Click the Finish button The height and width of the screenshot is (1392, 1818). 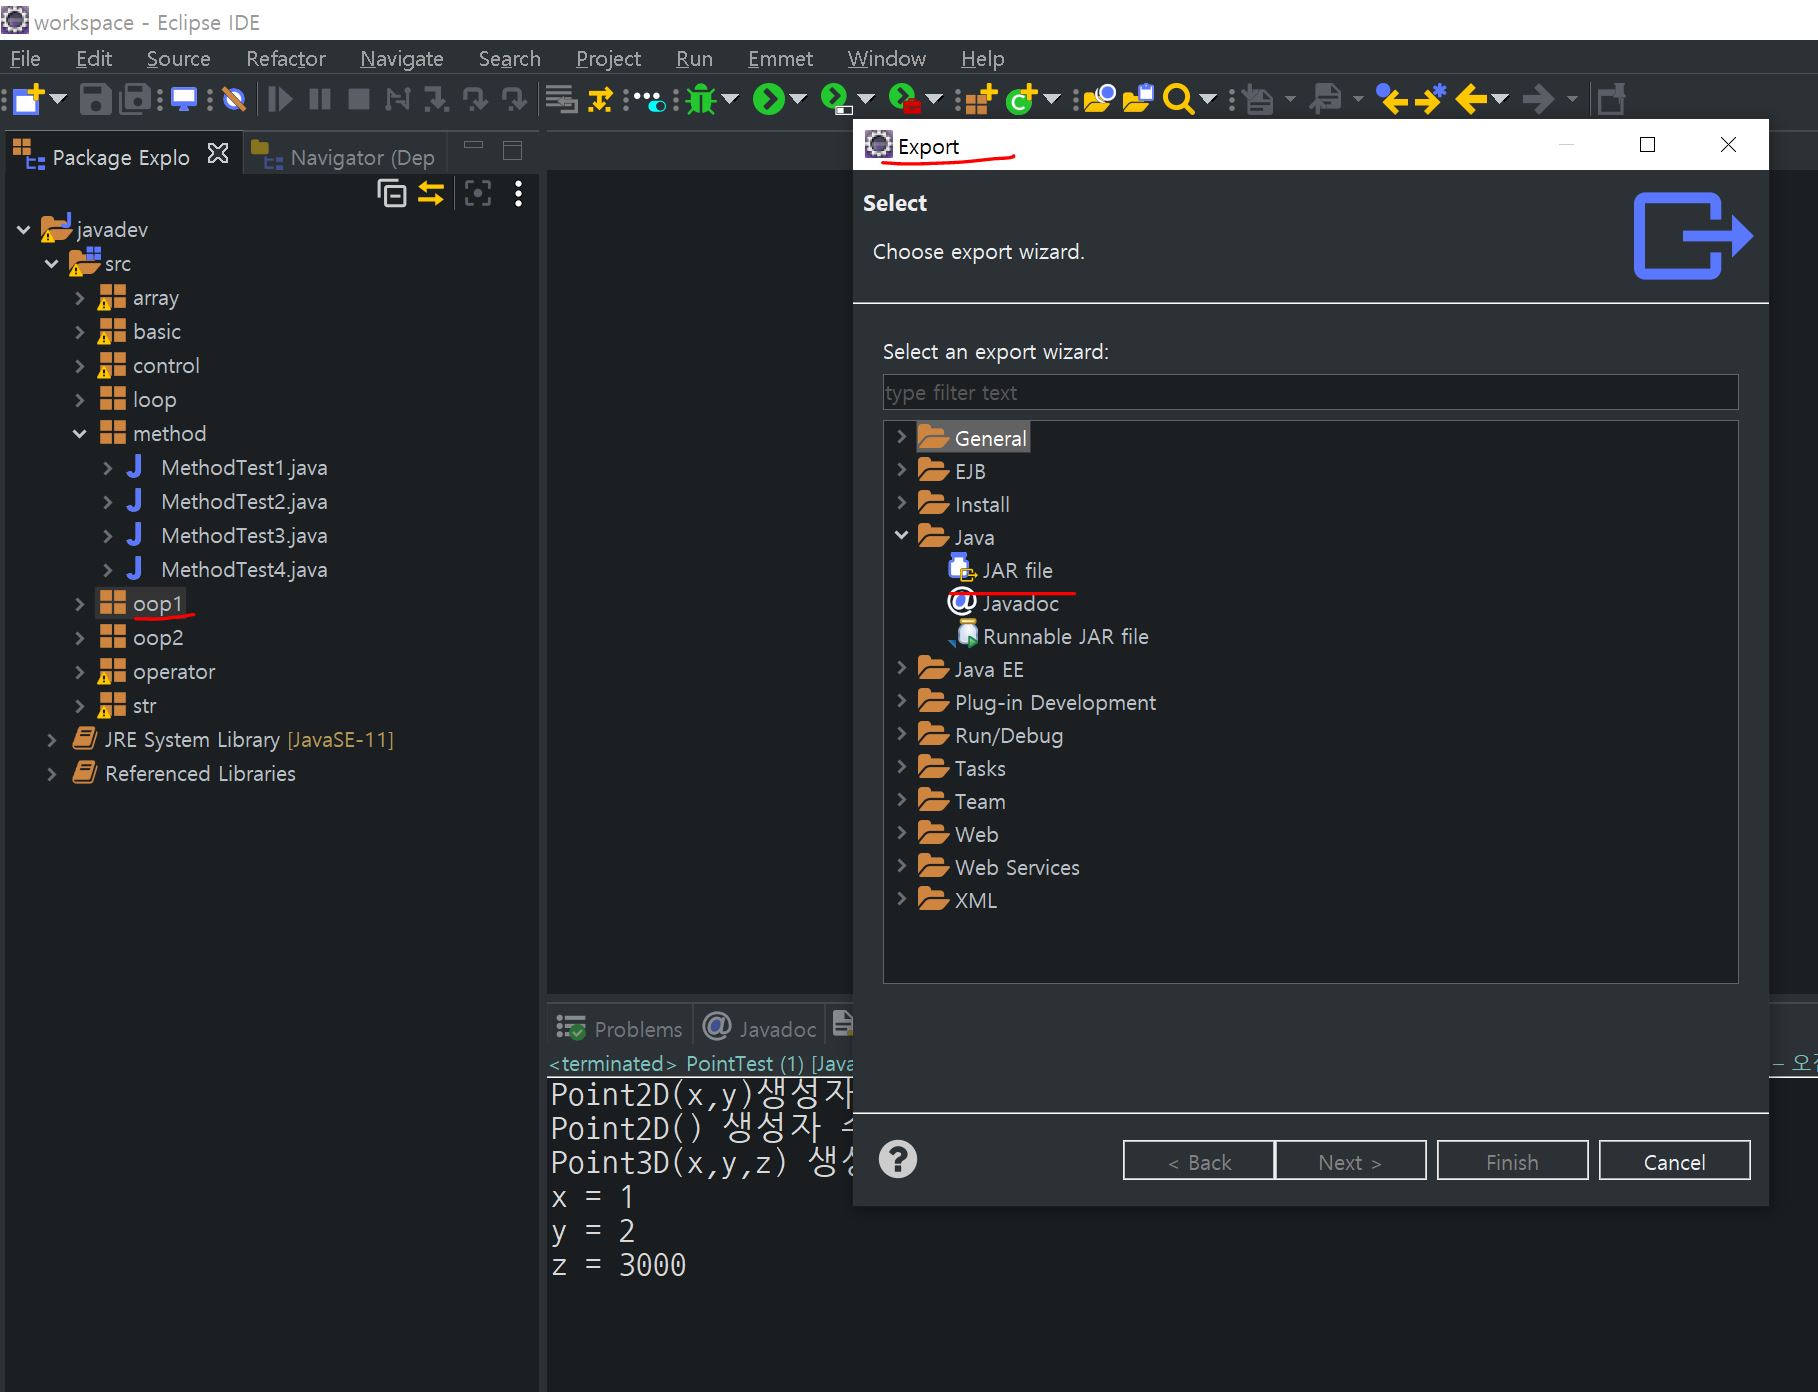click(1512, 1161)
